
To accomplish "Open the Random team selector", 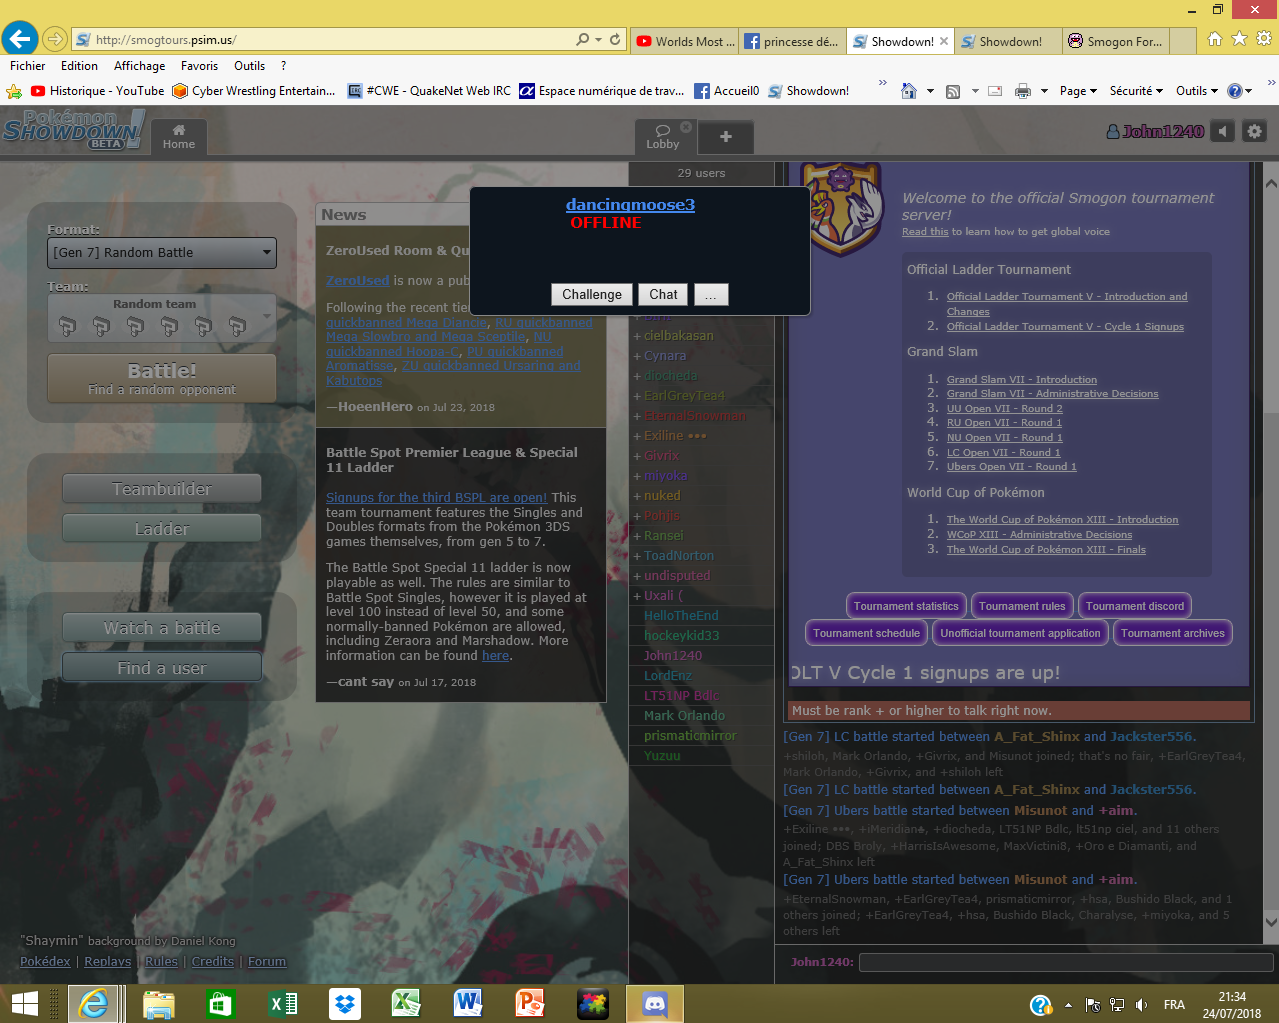I will point(162,318).
